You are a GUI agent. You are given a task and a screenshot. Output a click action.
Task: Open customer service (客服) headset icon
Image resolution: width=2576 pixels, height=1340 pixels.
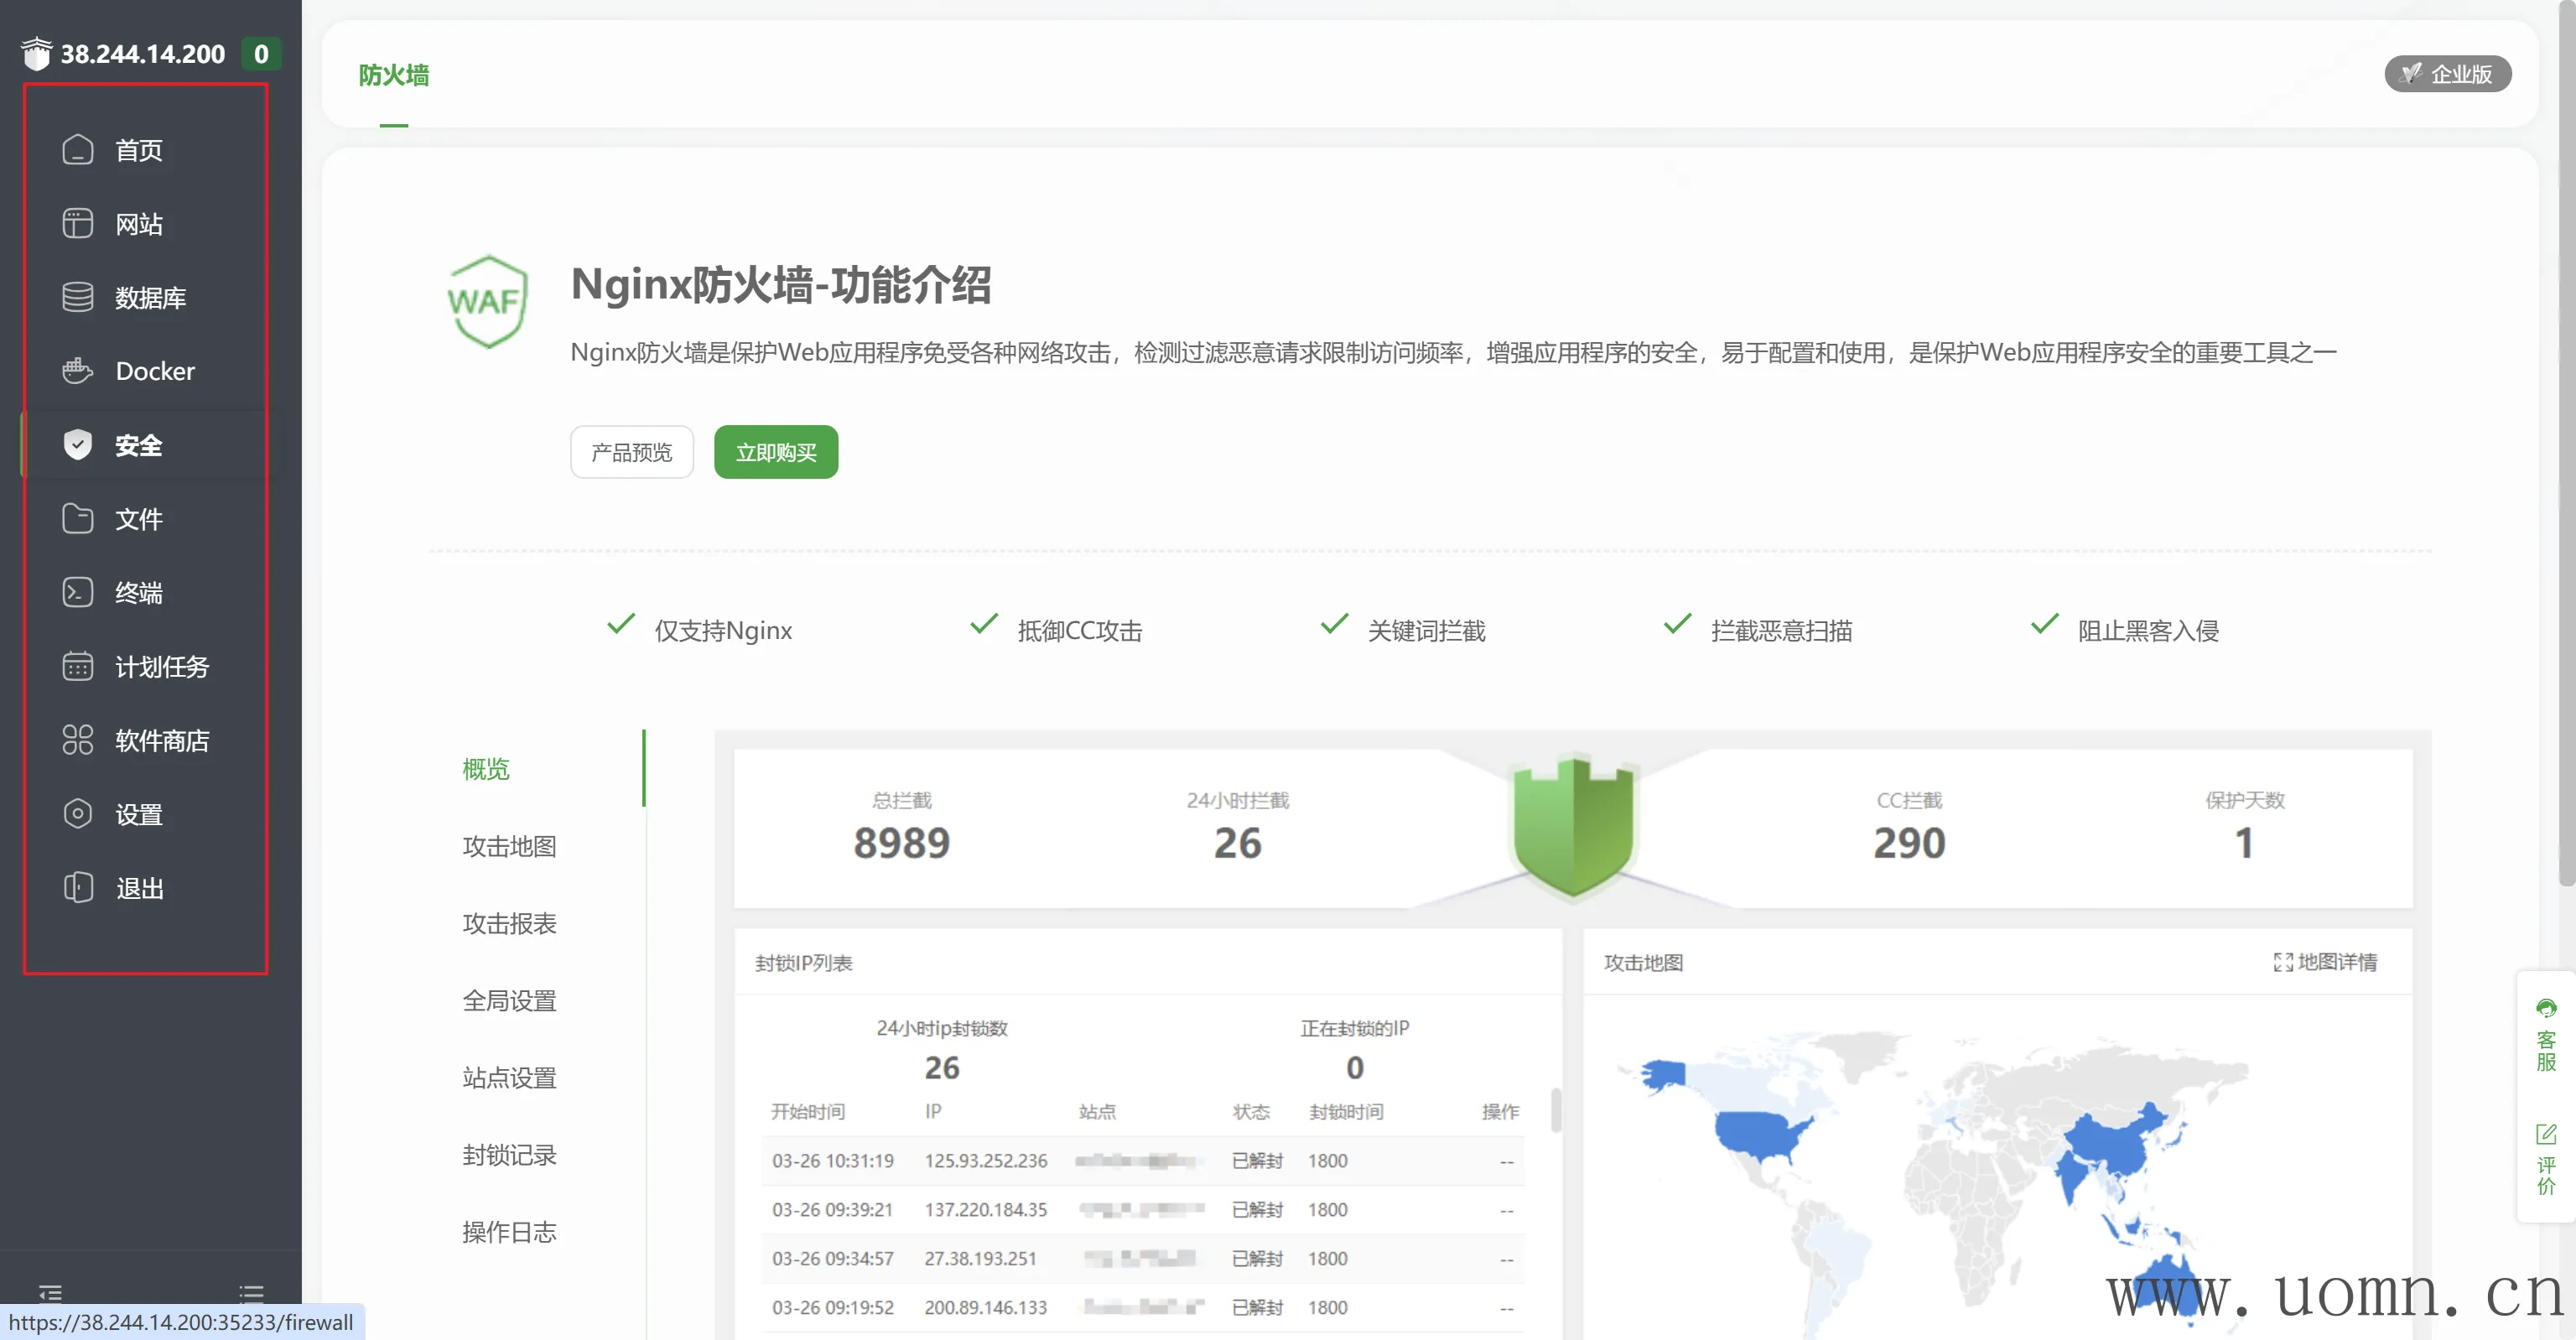coord(2546,1008)
